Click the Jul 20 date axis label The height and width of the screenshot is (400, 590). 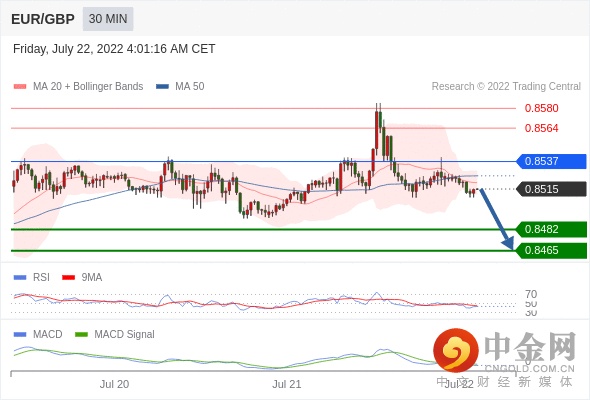coord(114,384)
